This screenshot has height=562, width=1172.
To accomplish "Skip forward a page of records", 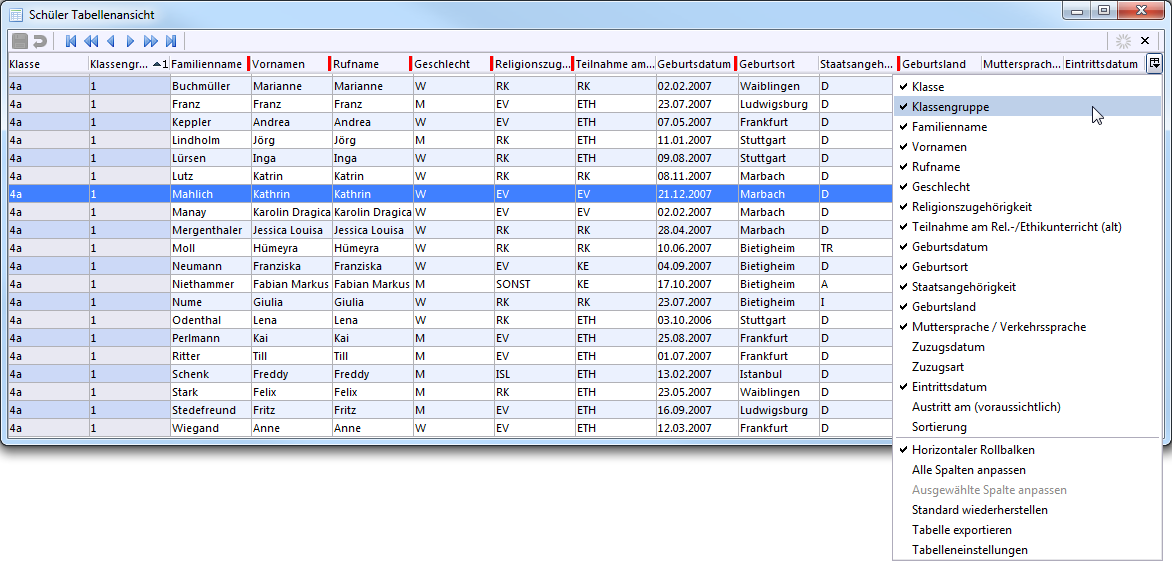I will point(150,41).
